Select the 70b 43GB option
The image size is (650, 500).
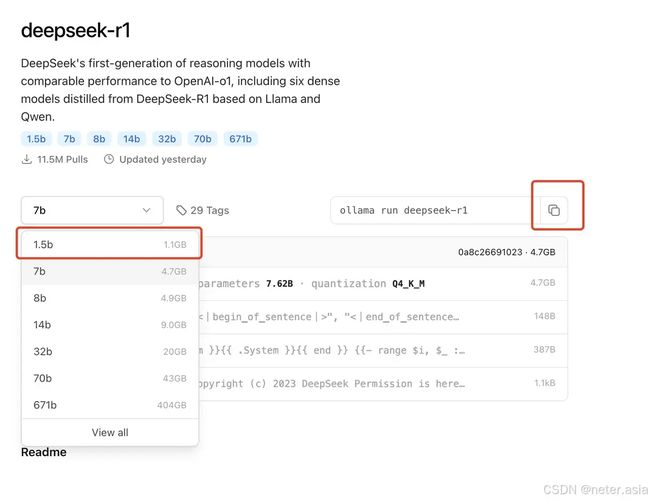coord(110,378)
